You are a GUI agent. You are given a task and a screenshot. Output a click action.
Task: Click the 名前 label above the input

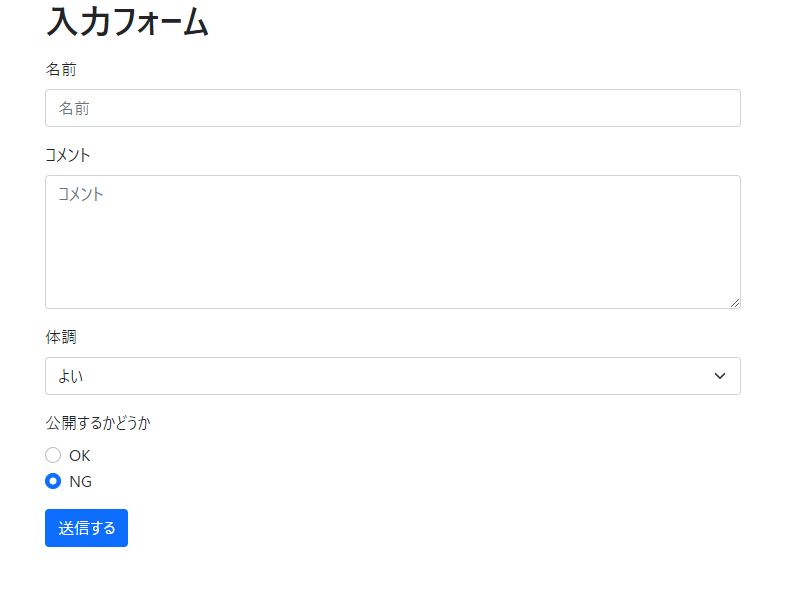[x=61, y=69]
